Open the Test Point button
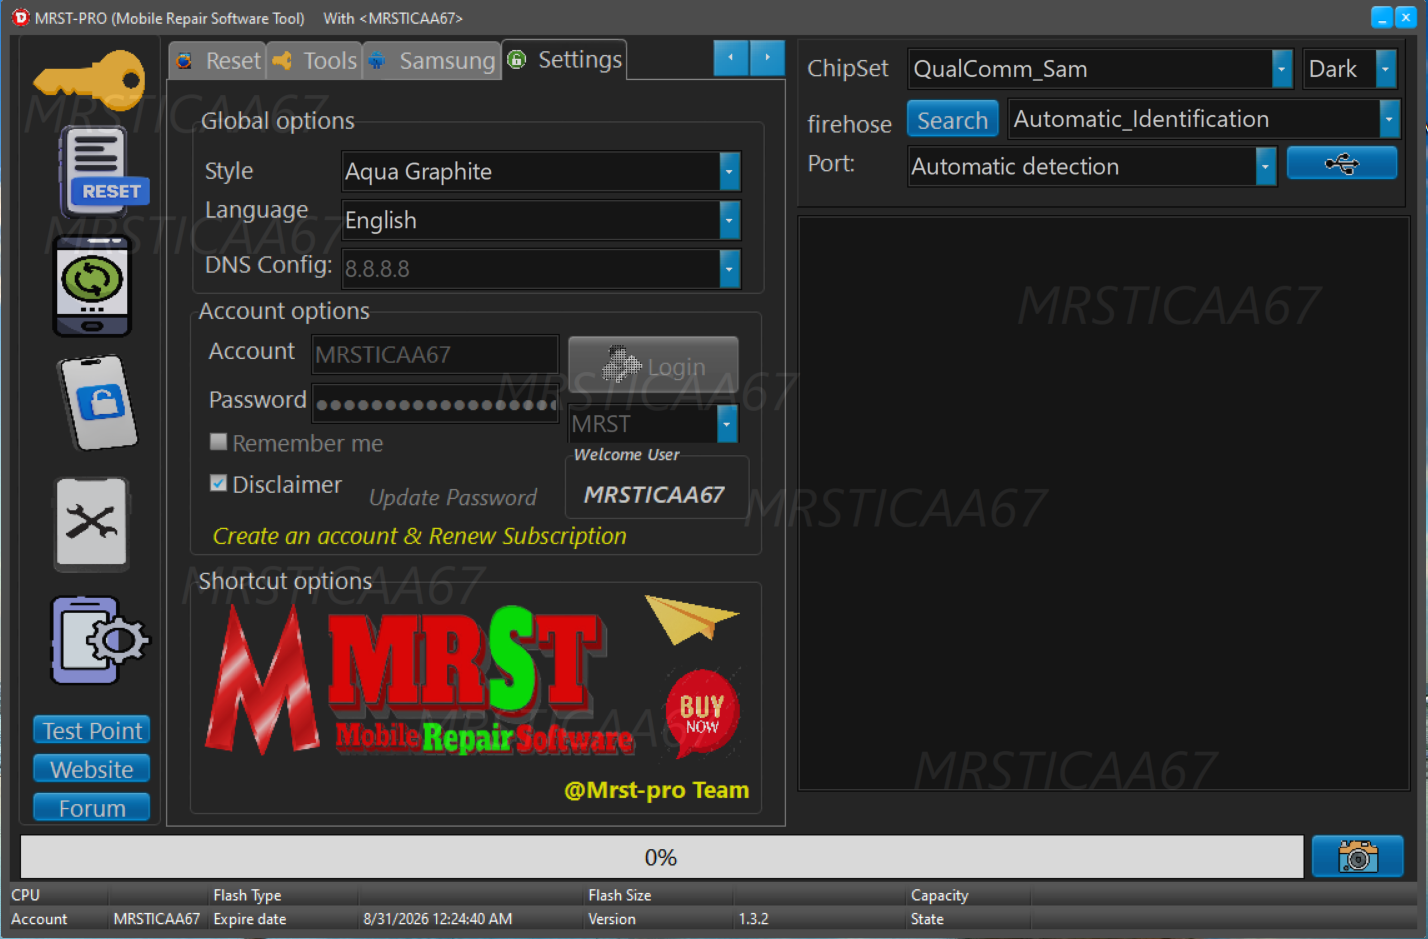1428x939 pixels. tap(92, 730)
